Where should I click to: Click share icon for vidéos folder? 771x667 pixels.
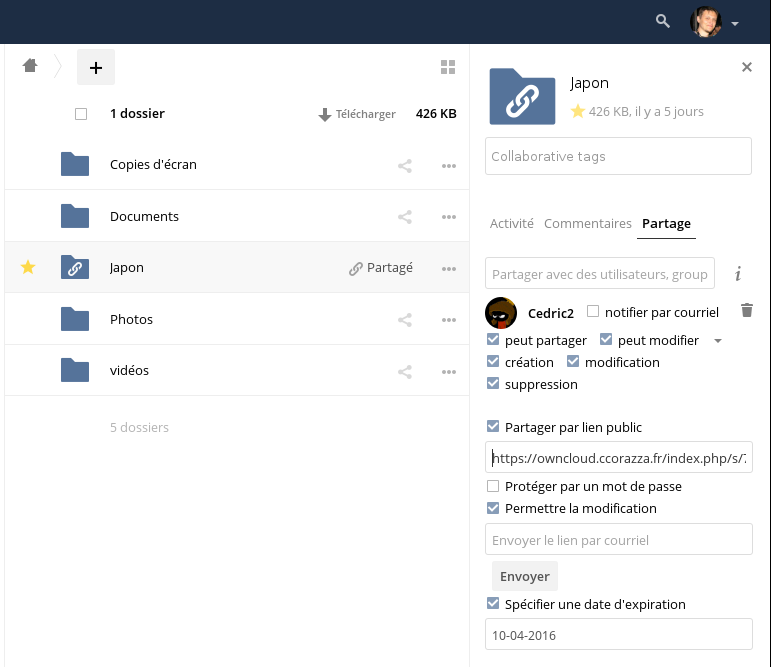[405, 371]
